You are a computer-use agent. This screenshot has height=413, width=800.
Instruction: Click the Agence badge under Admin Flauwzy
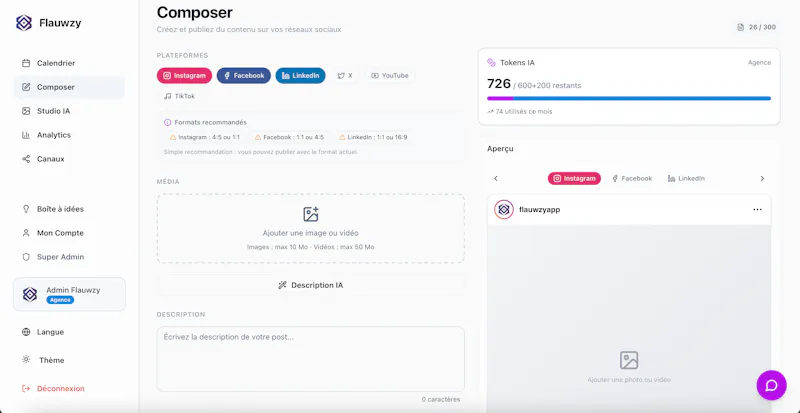[x=60, y=300]
